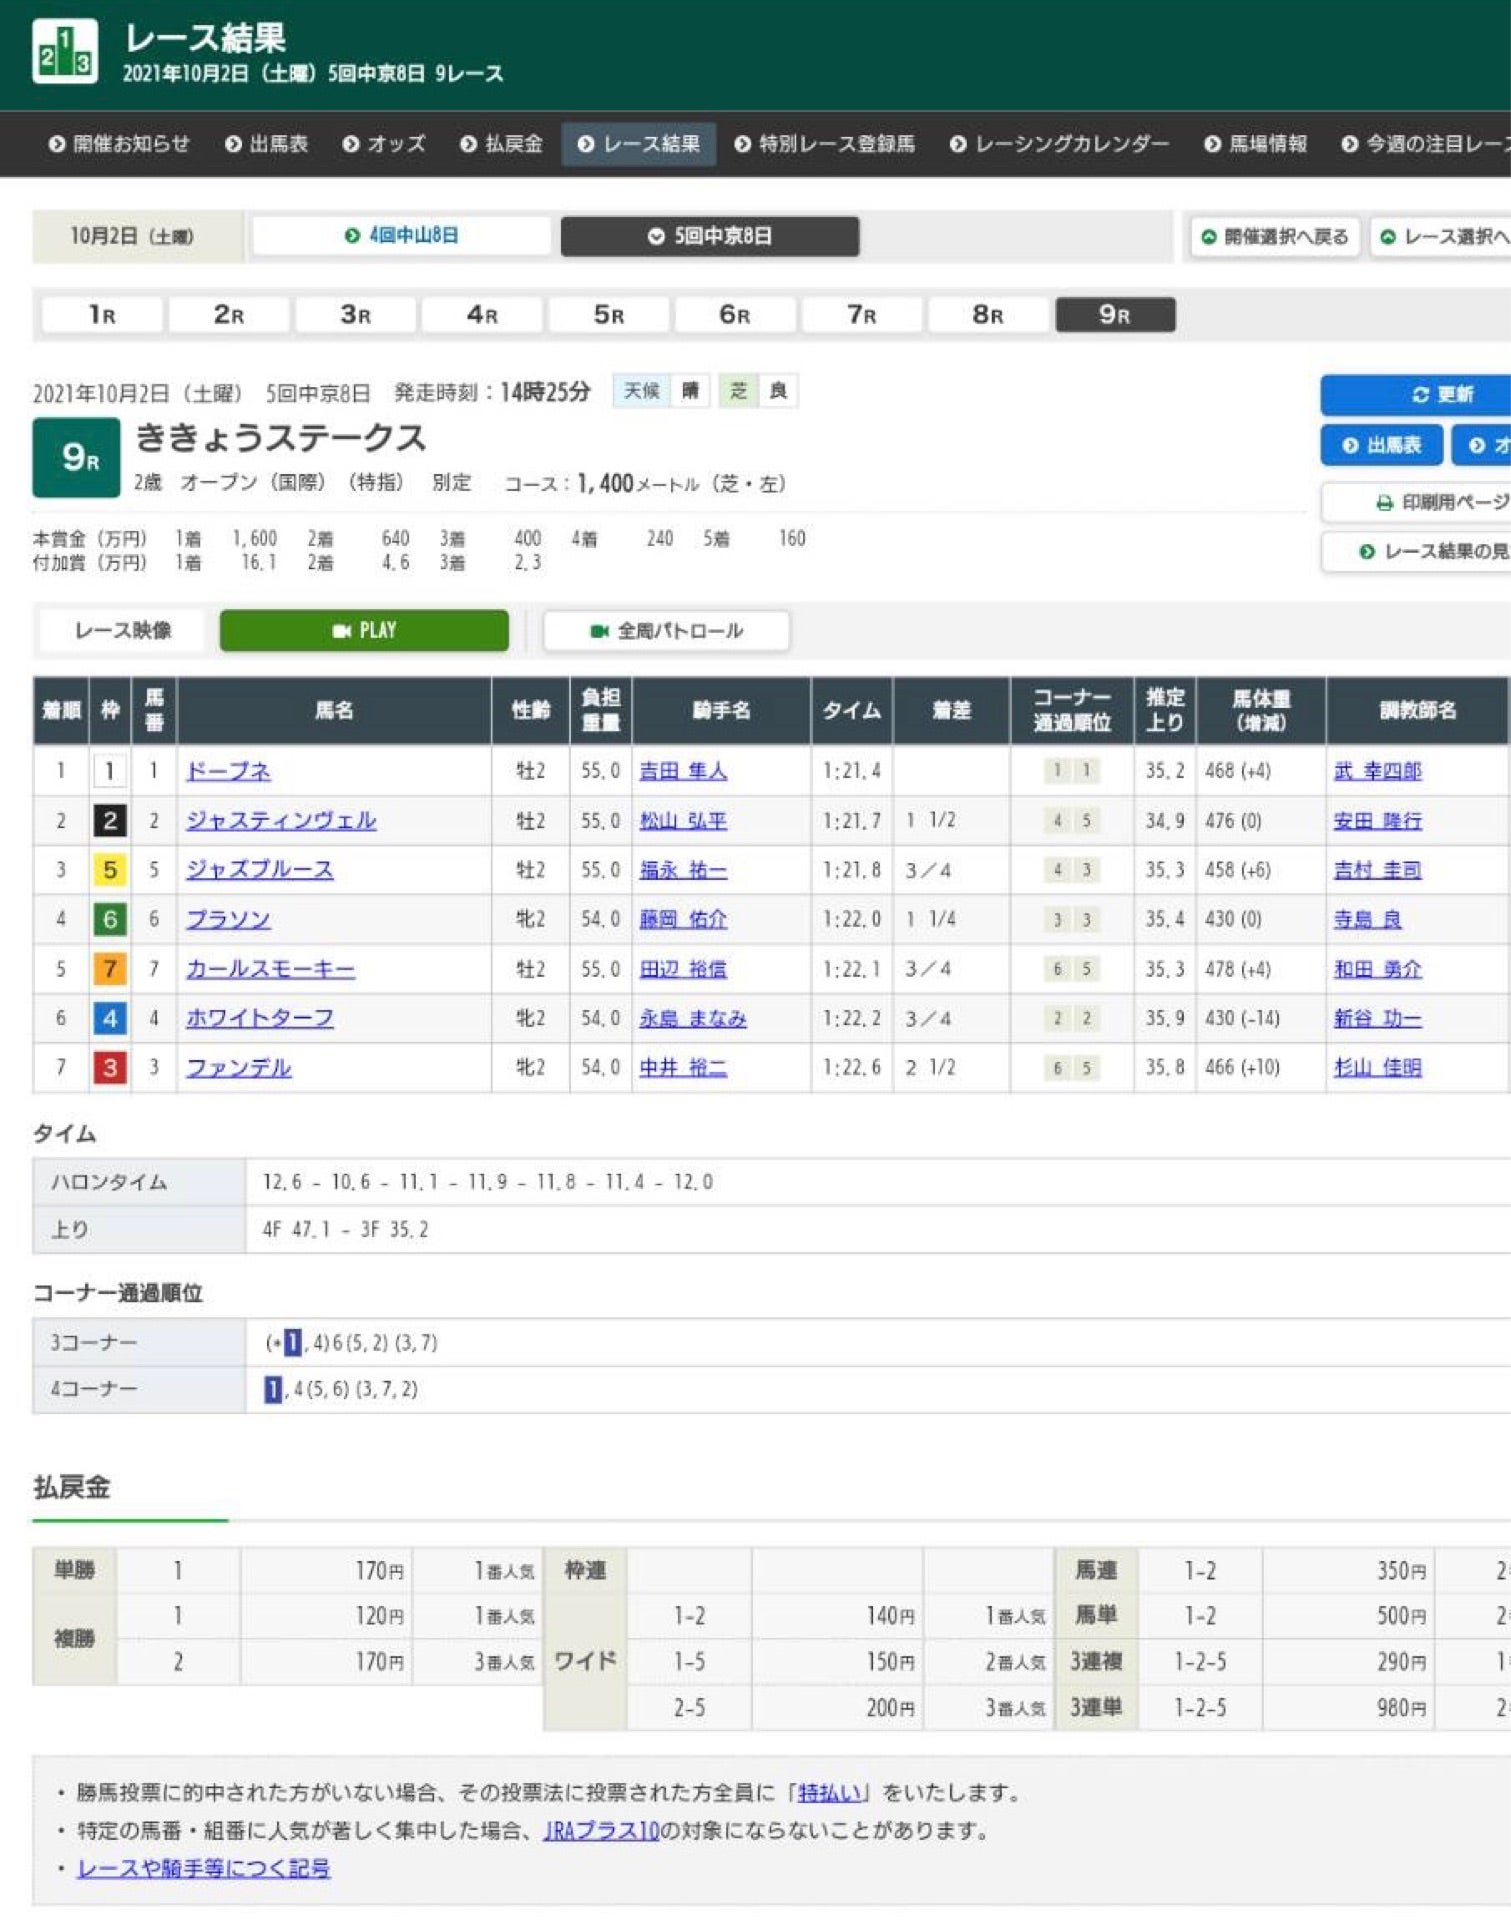Open the 特払い explanation link
The width and height of the screenshot is (1511, 1920).
coord(829,1793)
